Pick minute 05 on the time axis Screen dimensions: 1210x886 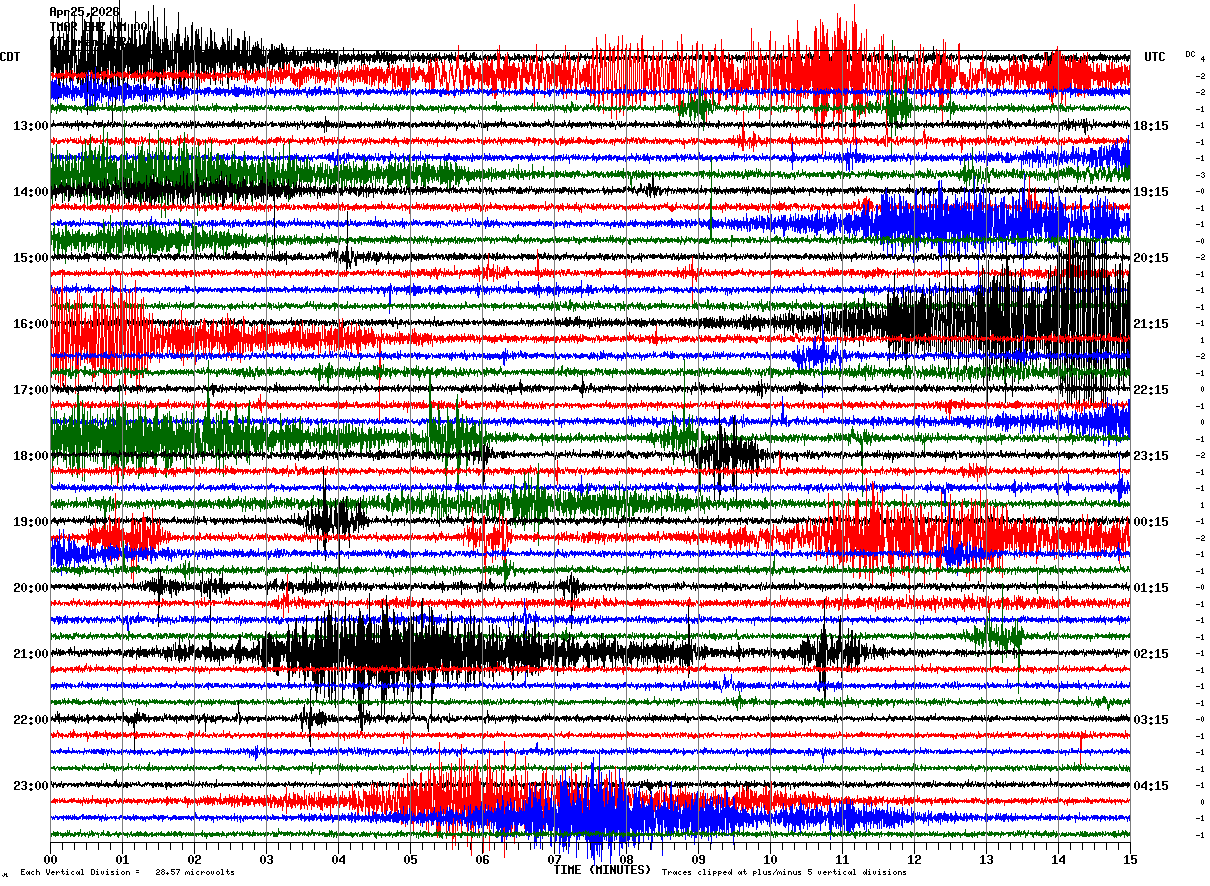(410, 859)
